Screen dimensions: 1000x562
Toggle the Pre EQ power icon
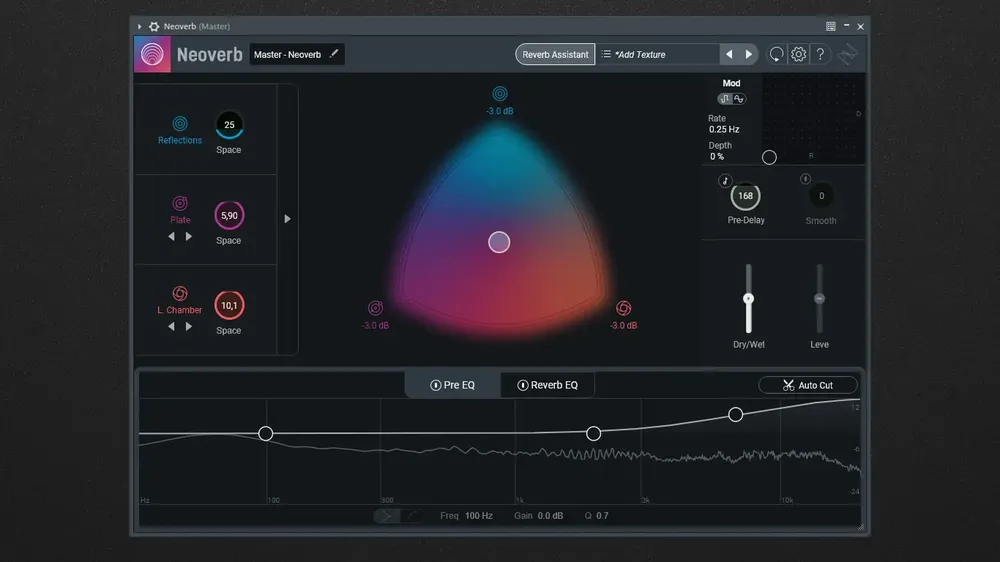coord(436,385)
